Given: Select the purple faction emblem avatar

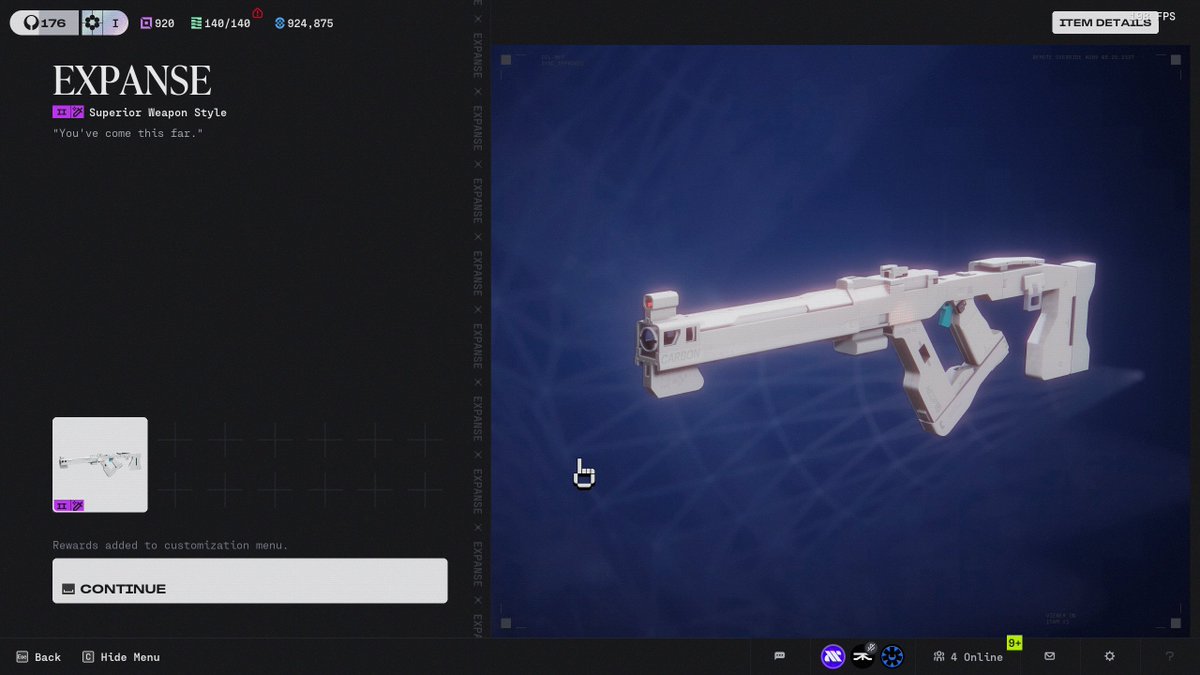Looking at the screenshot, I should click(x=833, y=656).
